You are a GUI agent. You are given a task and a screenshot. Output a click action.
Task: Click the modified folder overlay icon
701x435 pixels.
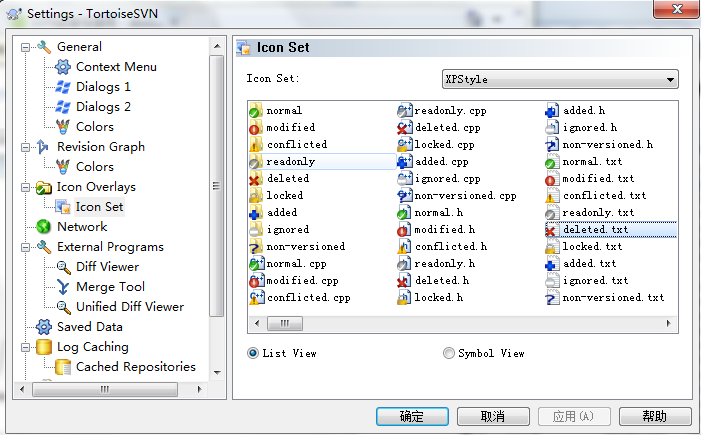point(255,127)
